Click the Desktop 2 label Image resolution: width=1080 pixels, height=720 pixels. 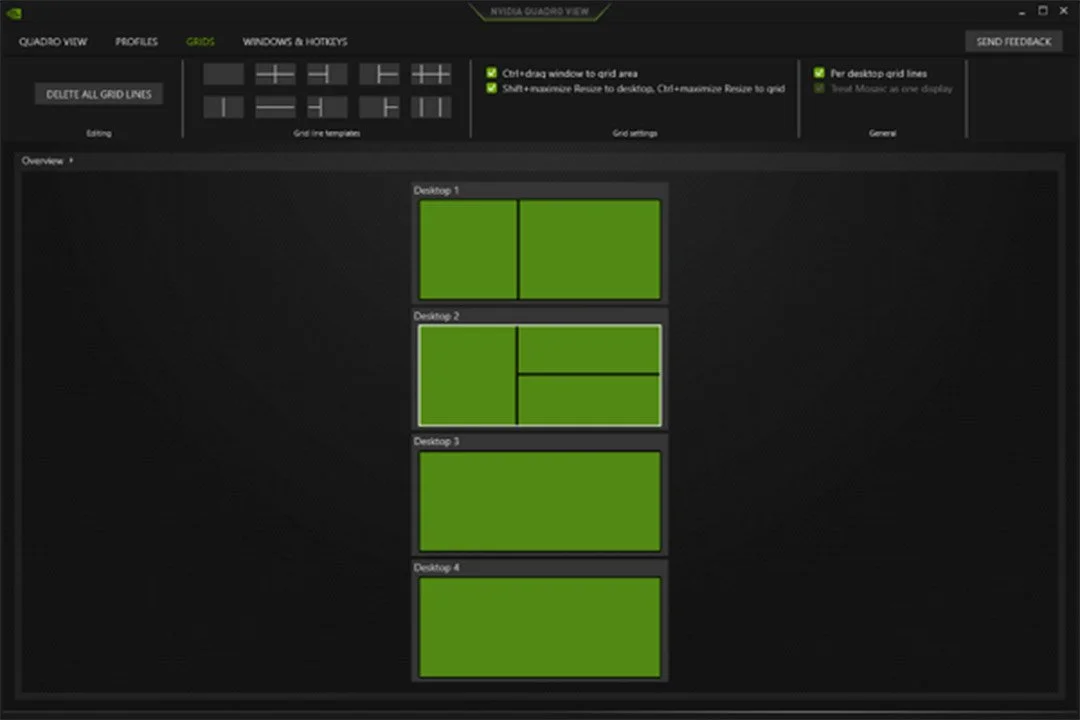[436, 316]
